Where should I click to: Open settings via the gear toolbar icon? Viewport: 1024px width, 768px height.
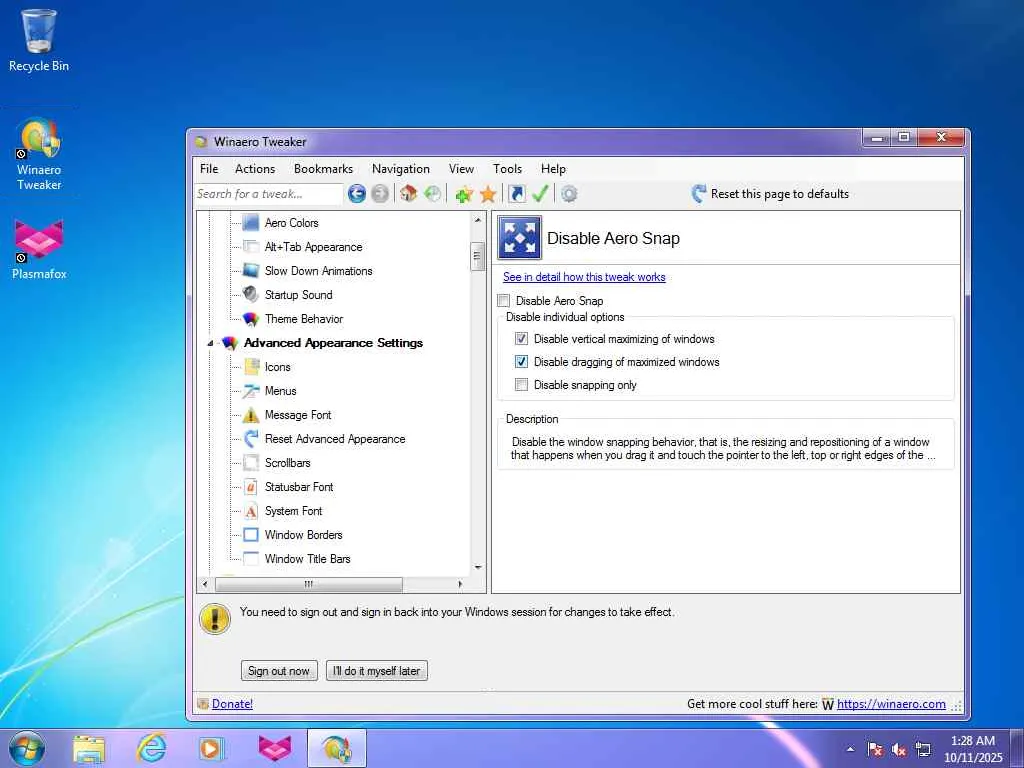click(x=569, y=194)
